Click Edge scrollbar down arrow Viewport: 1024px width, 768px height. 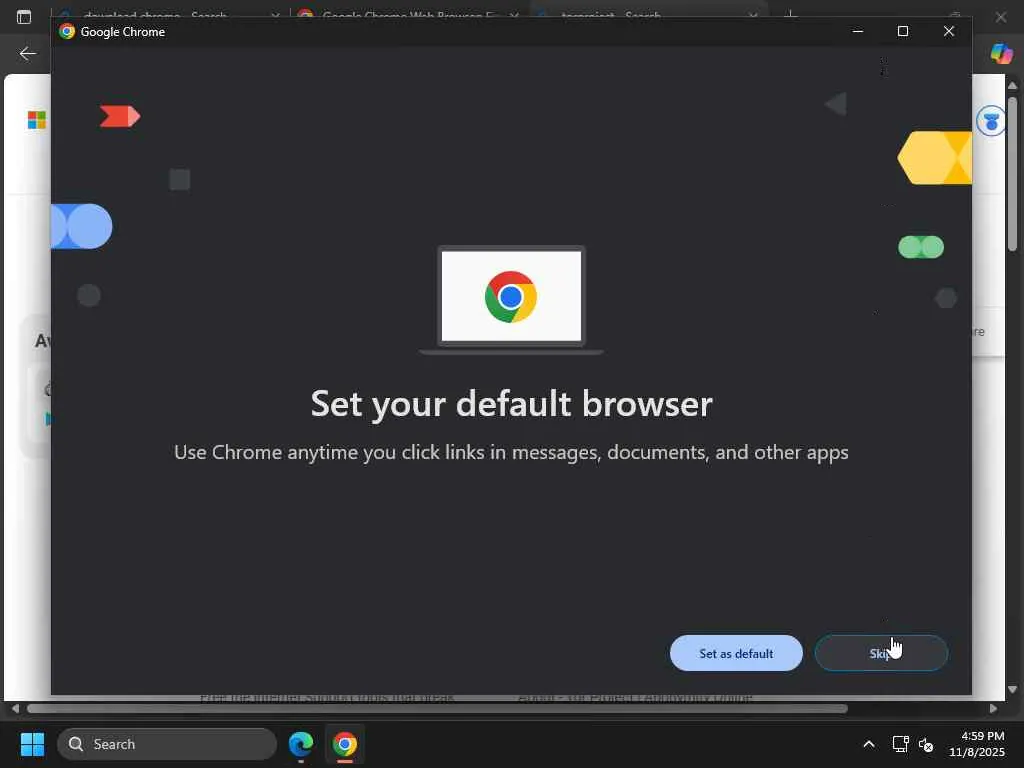(1012, 690)
